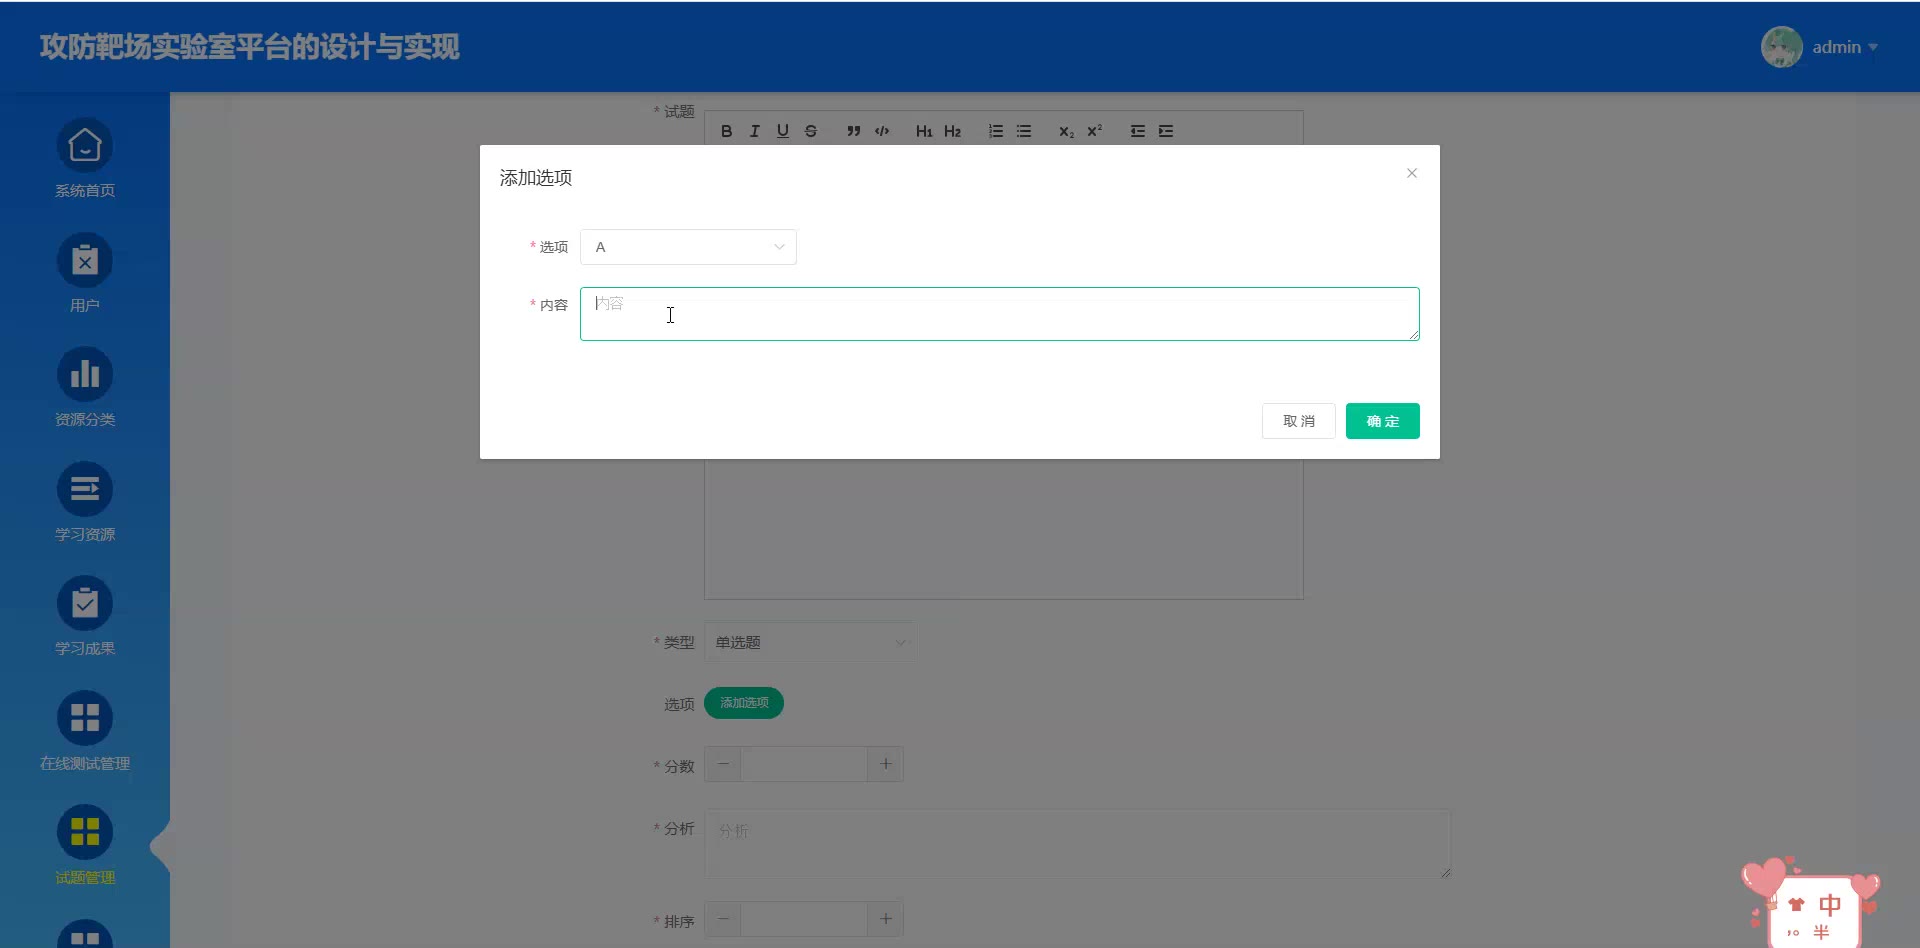
Task: Insert a code block from the toolbar
Action: coord(882,131)
